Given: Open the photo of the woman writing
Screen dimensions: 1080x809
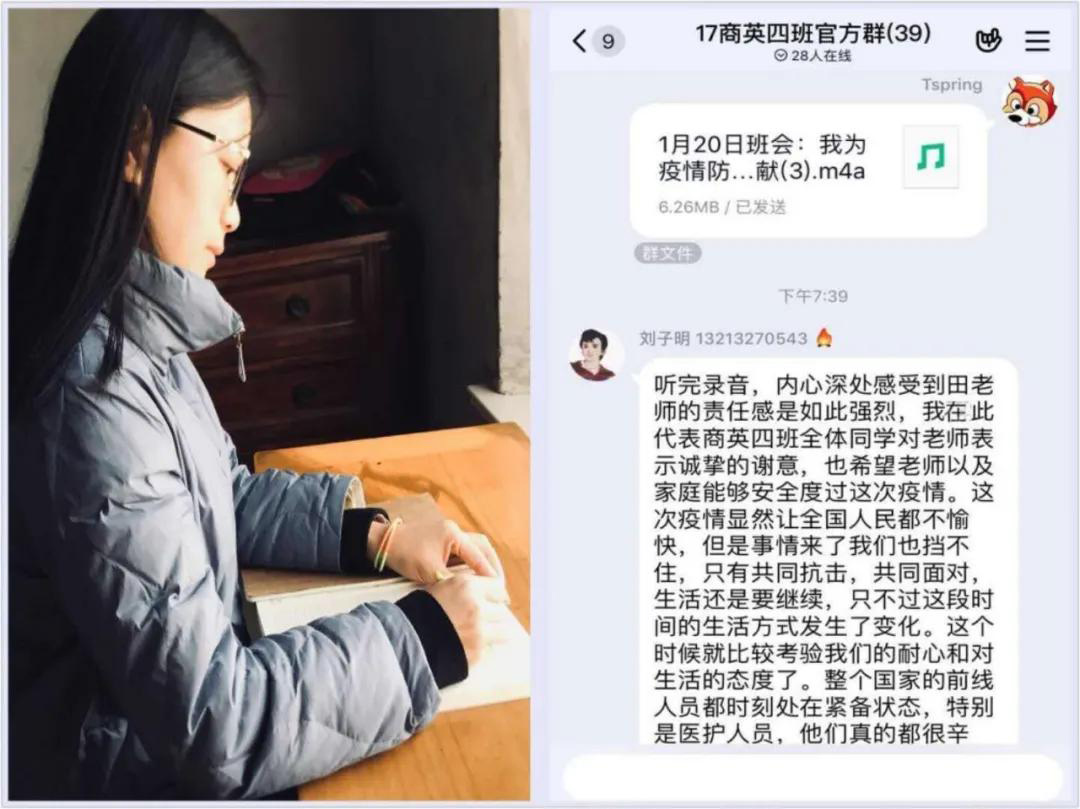Looking at the screenshot, I should 269,404.
